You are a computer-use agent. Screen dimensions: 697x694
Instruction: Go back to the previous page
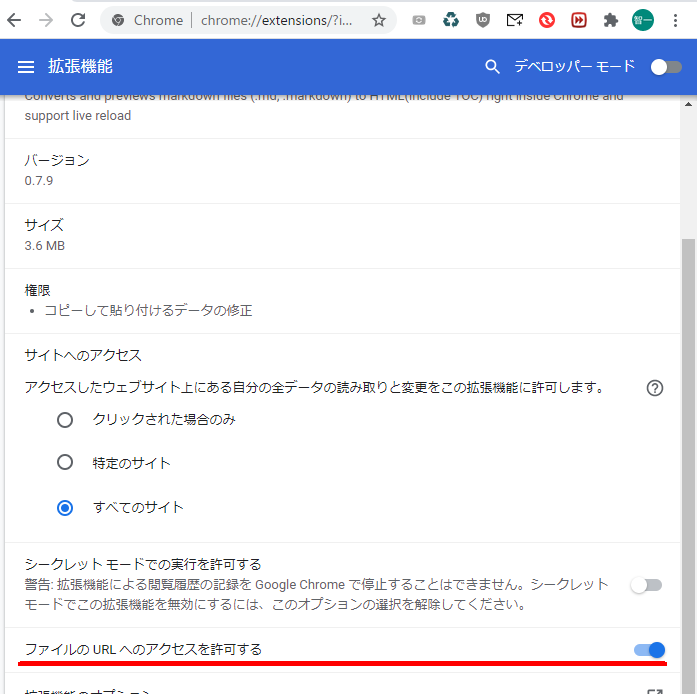pyautogui.click(x=14, y=20)
